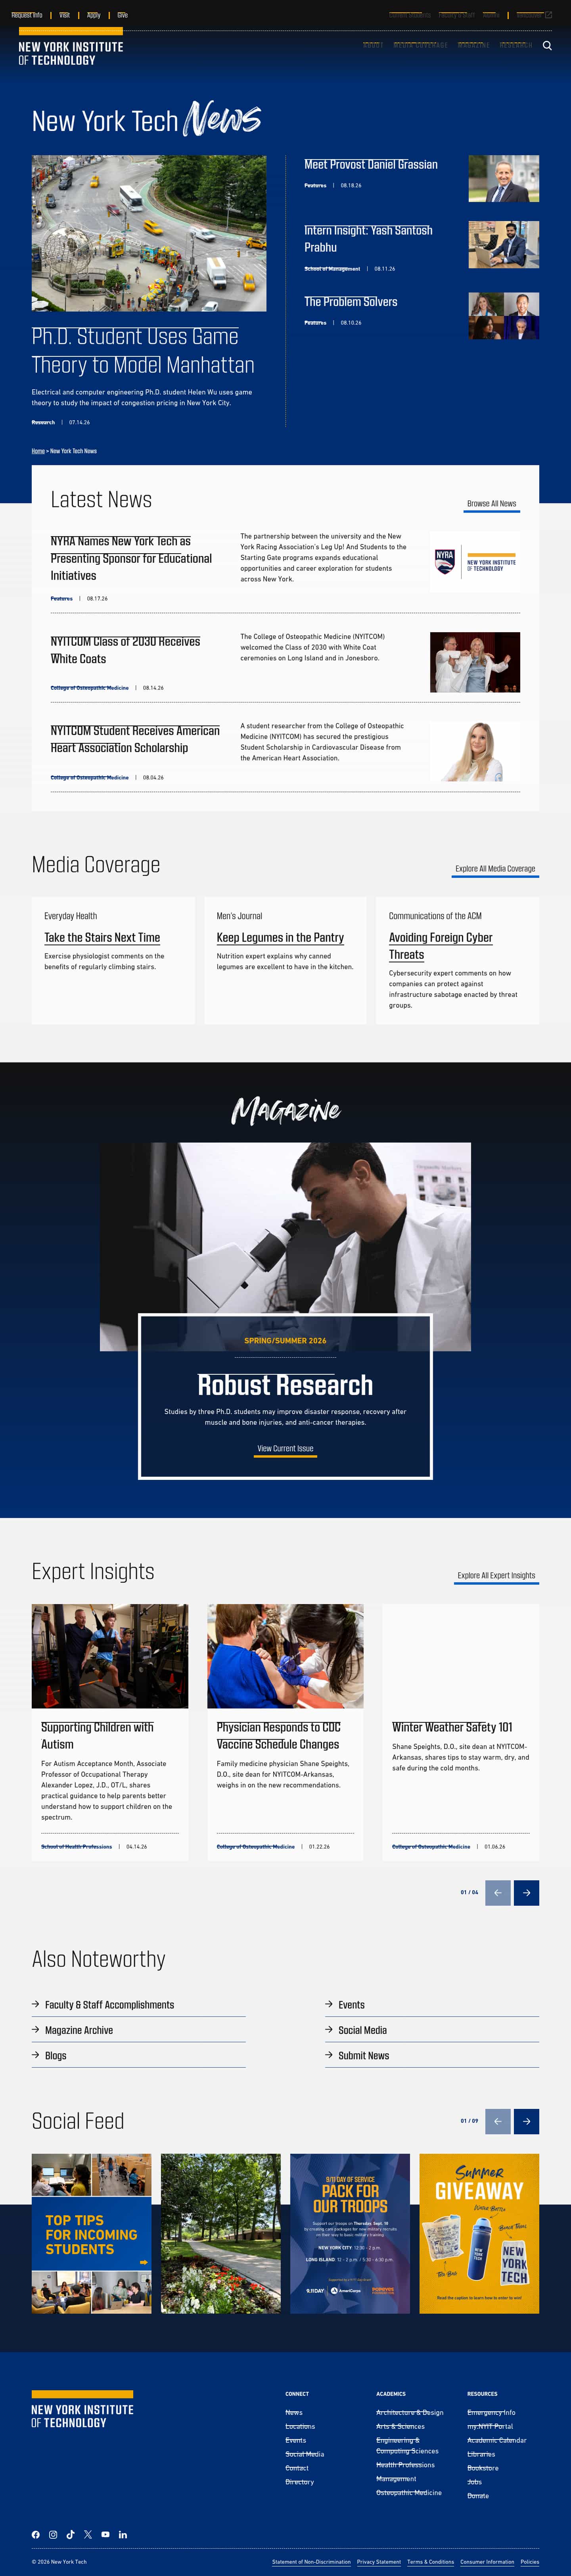Click Explore All Expert Insights button
This screenshot has height=2576, width=571.
[496, 1575]
